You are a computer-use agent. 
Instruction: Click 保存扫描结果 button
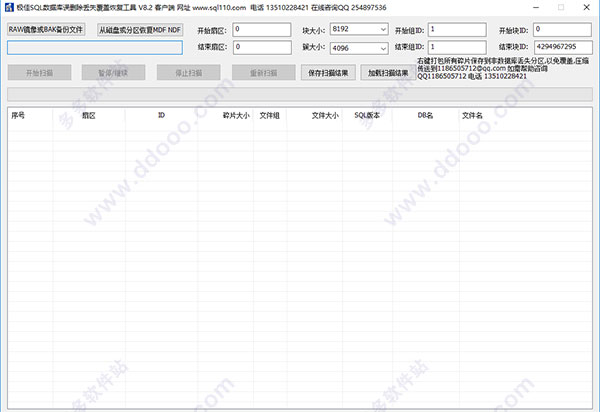click(328, 73)
